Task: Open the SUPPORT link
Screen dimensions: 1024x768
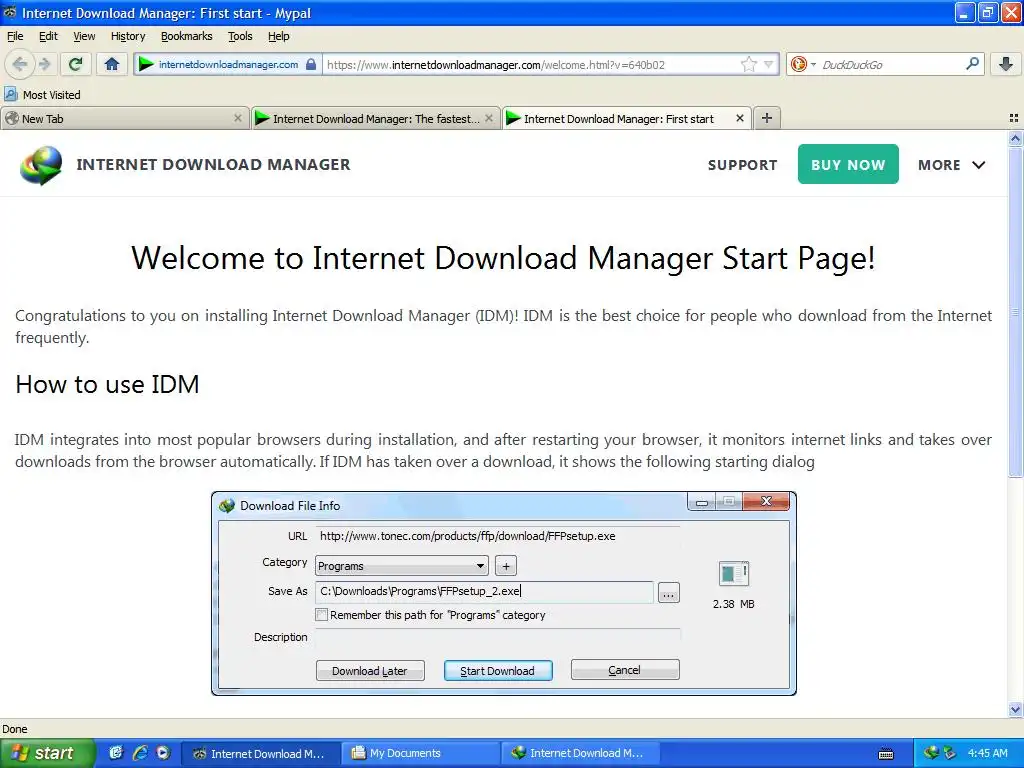Action: (743, 165)
